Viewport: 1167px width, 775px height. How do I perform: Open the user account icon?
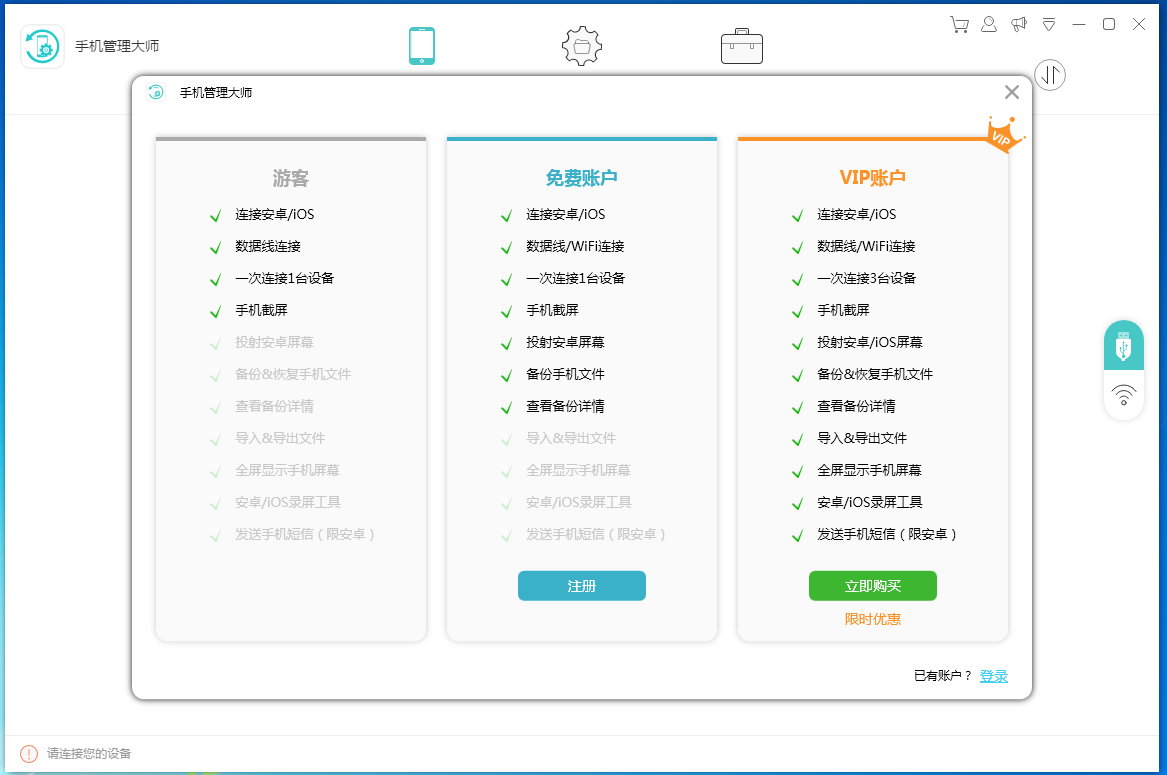point(989,25)
